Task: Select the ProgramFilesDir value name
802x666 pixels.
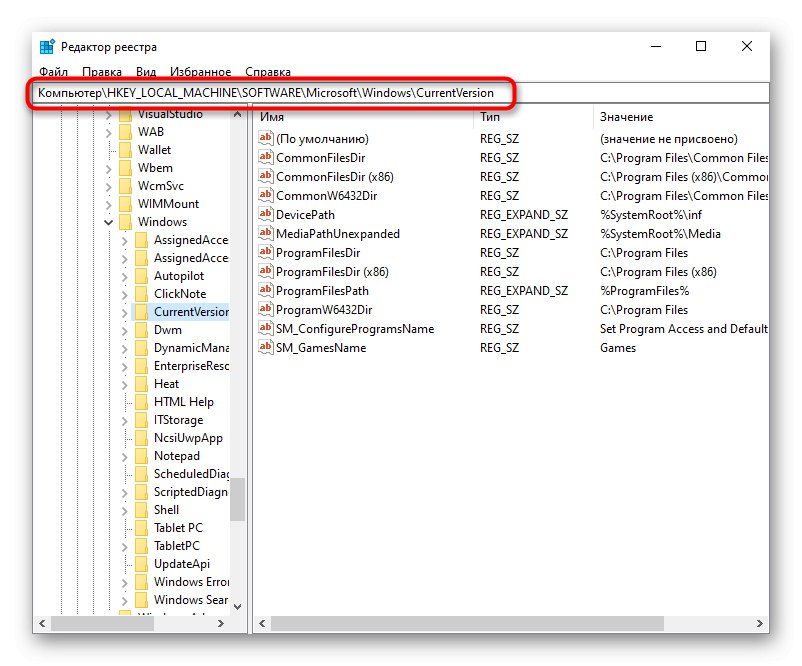Action: (x=318, y=253)
